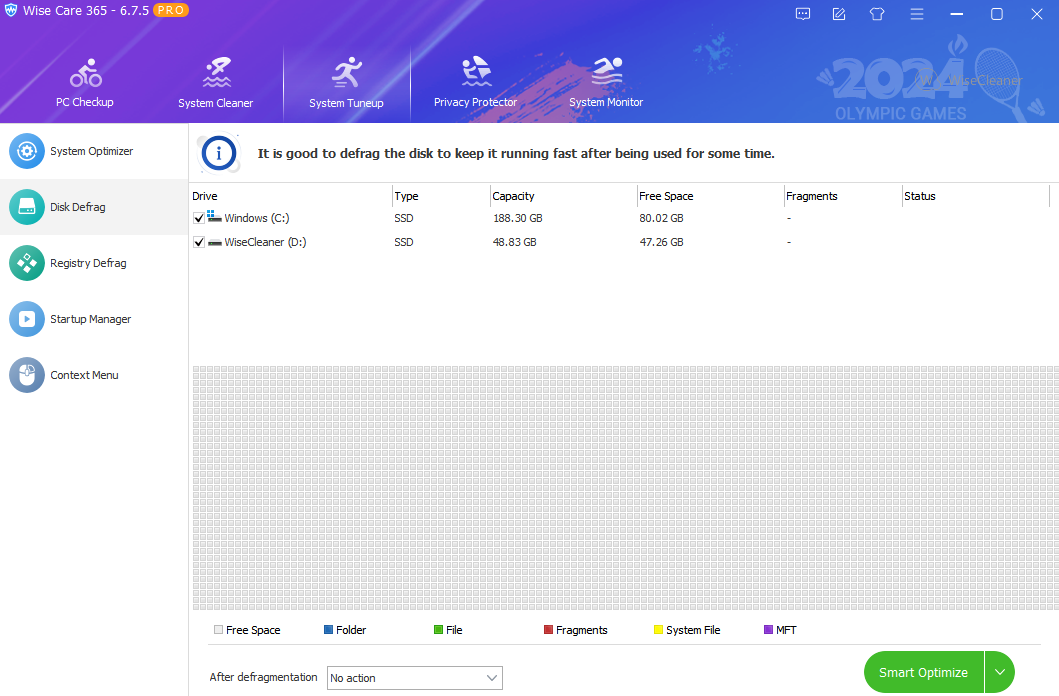Screen dimensions: 1059x696
Task: Open the System Cleaner surfer icon
Action: point(217,73)
